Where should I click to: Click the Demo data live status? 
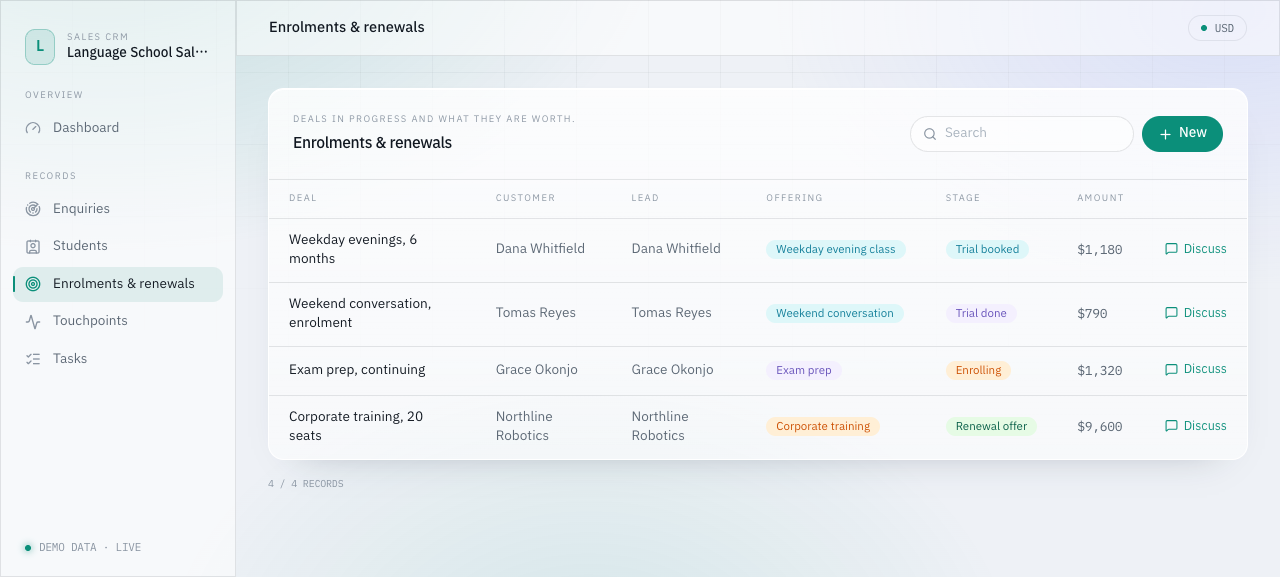pyautogui.click(x=82, y=548)
